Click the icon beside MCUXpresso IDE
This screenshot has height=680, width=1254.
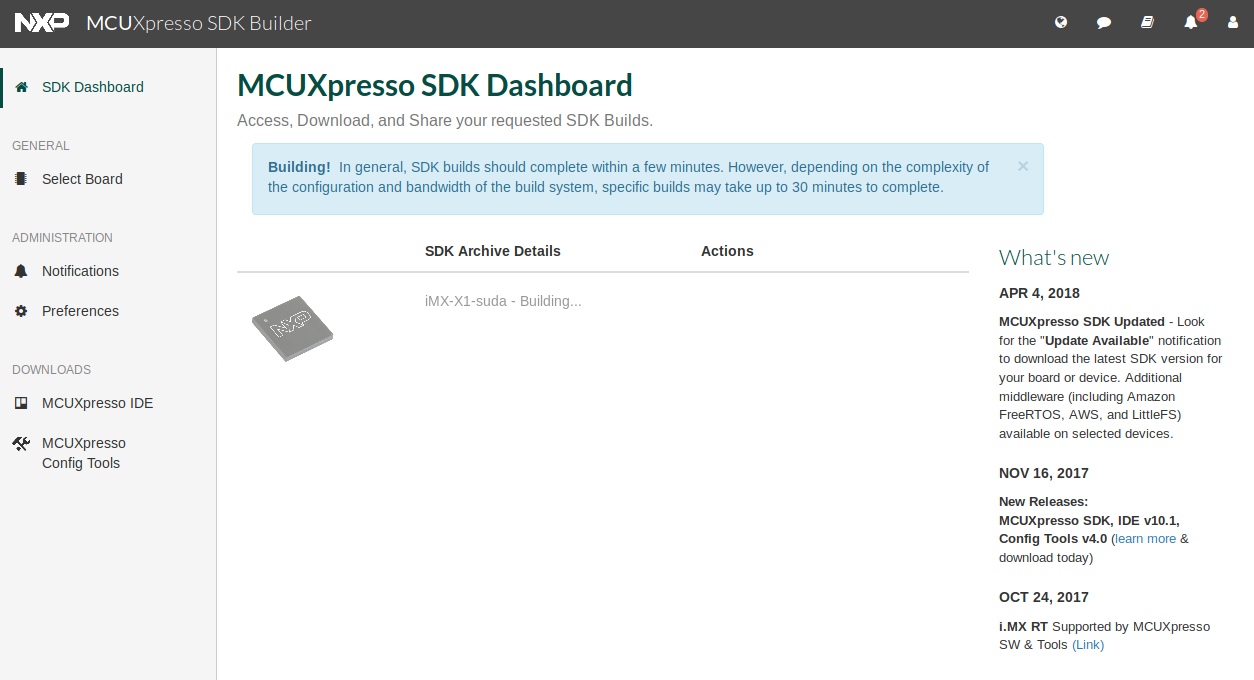pos(21,403)
